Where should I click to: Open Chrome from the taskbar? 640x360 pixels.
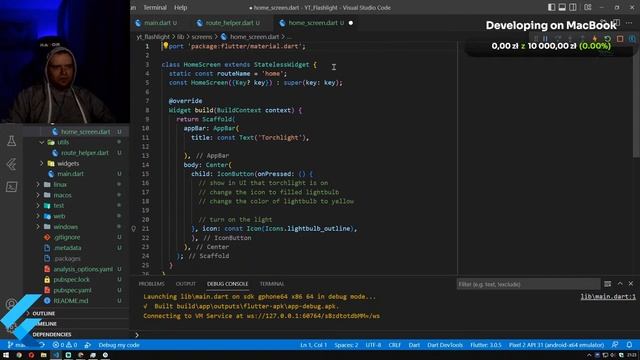coord(19,356)
